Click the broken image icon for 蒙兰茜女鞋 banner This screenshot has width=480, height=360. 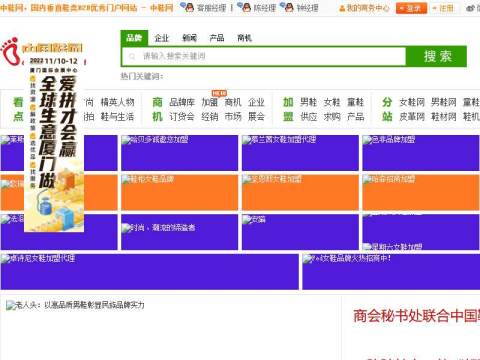coord(246,140)
